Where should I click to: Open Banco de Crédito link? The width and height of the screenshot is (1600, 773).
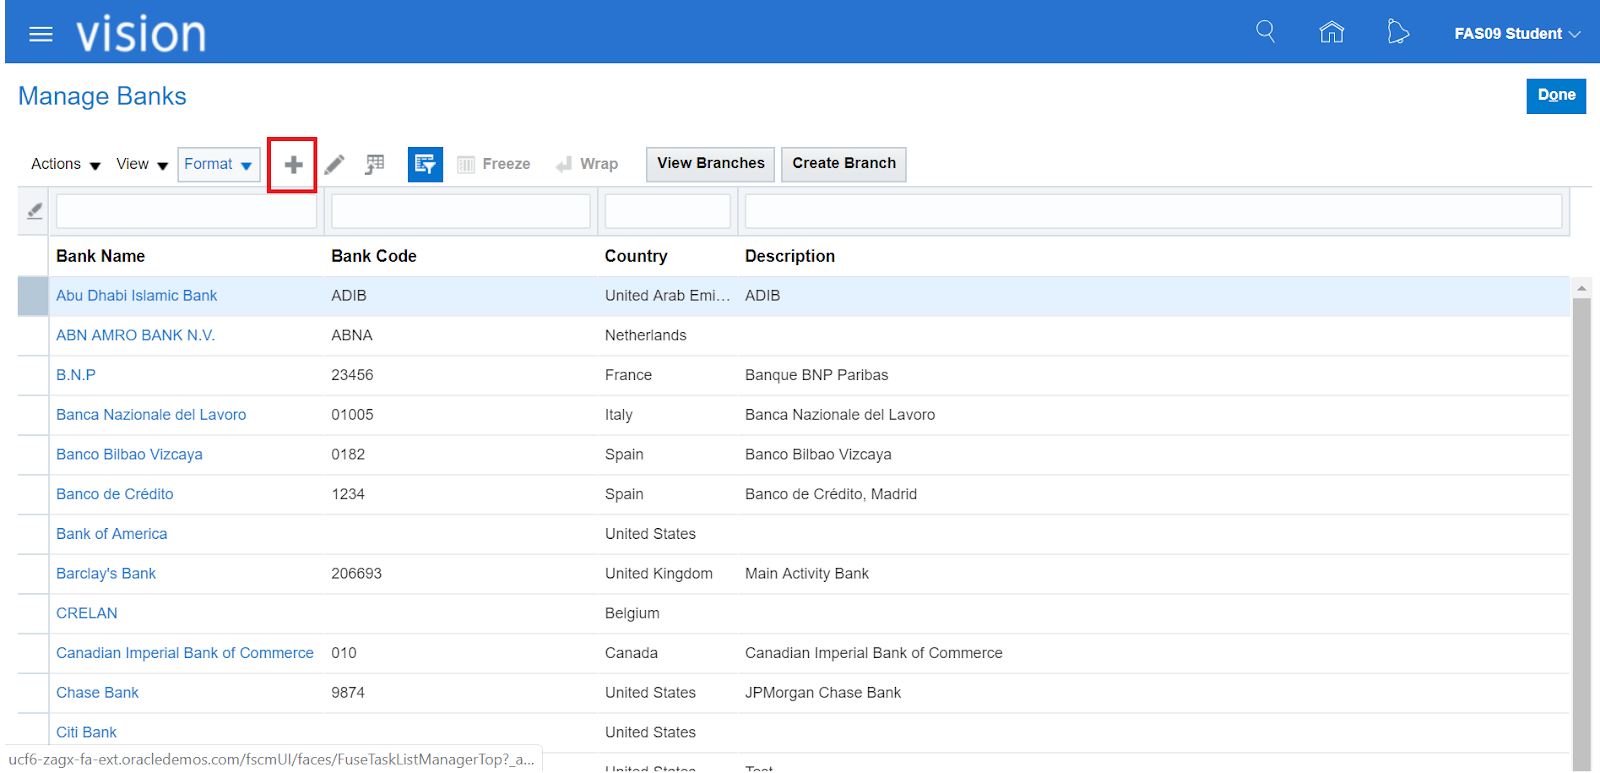click(115, 494)
